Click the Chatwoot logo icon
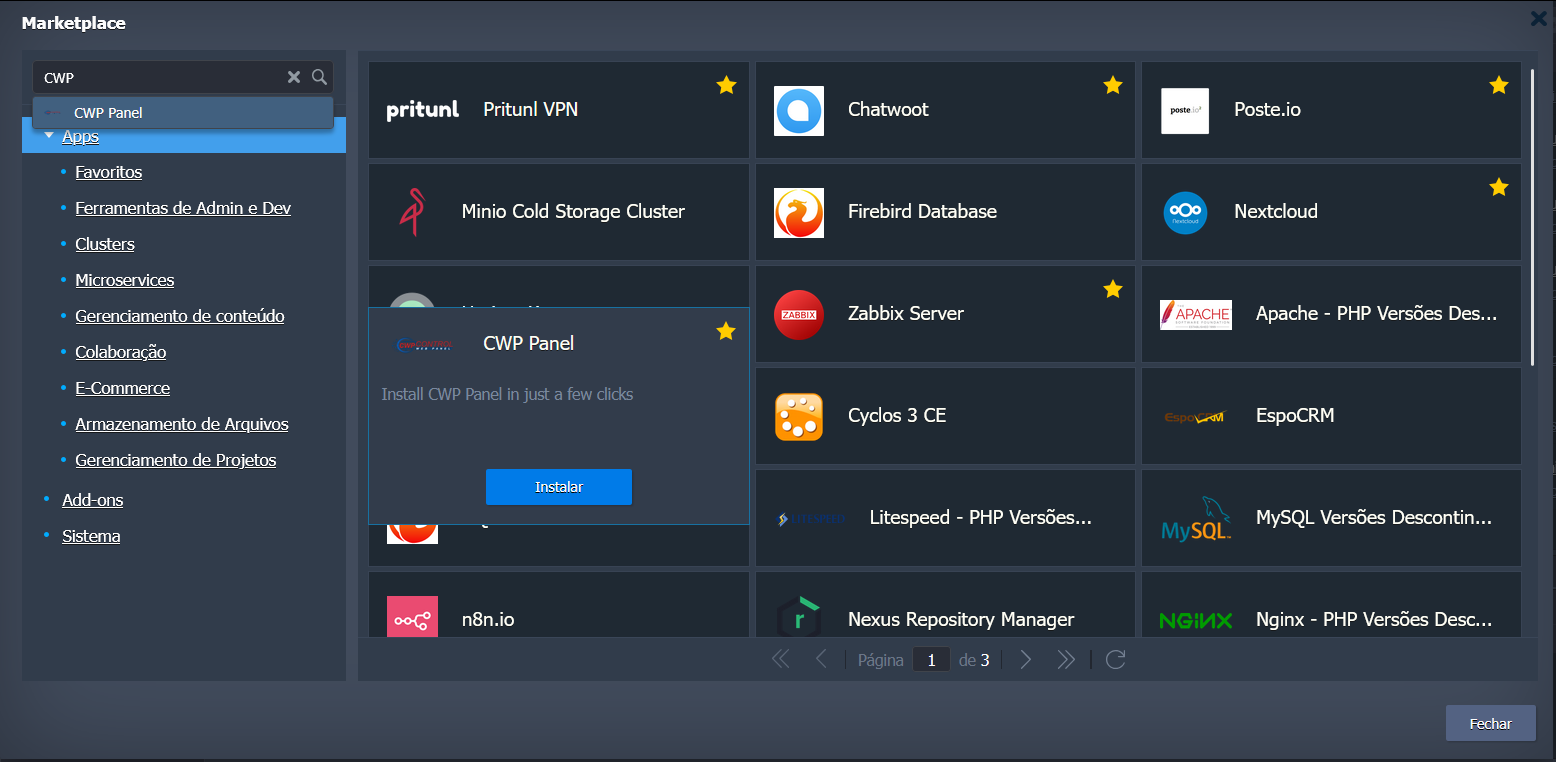1556x762 pixels. [x=799, y=110]
